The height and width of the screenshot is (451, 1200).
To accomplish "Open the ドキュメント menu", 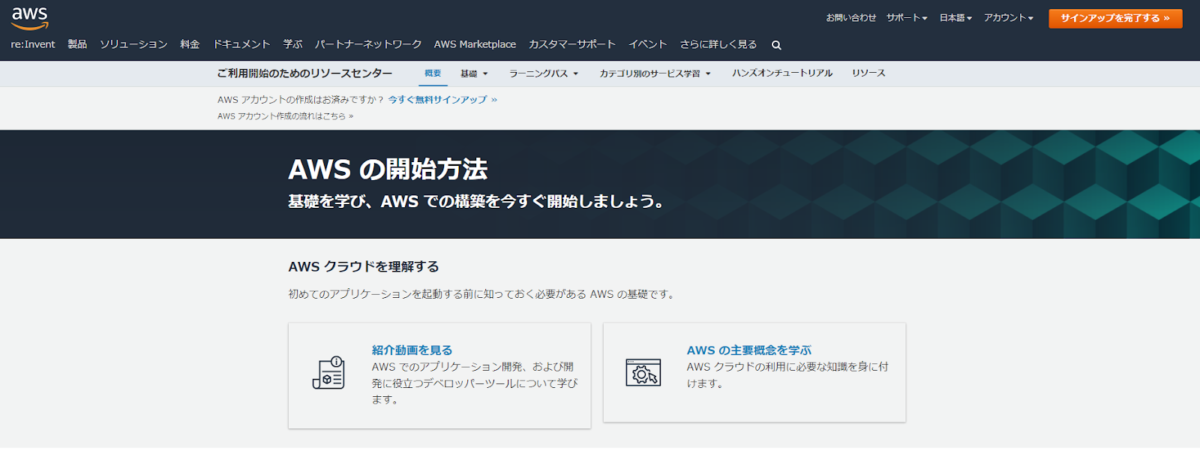I will click(242, 45).
